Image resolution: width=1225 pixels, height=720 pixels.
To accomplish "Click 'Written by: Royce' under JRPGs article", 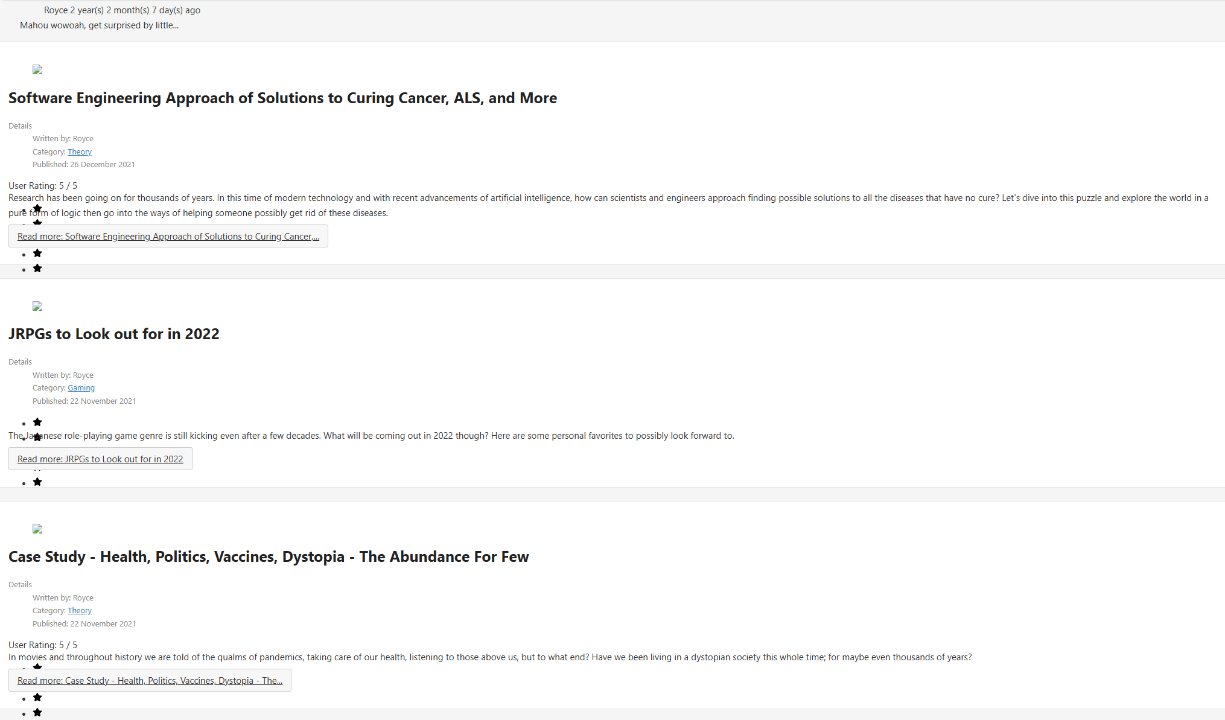I will [x=63, y=376].
